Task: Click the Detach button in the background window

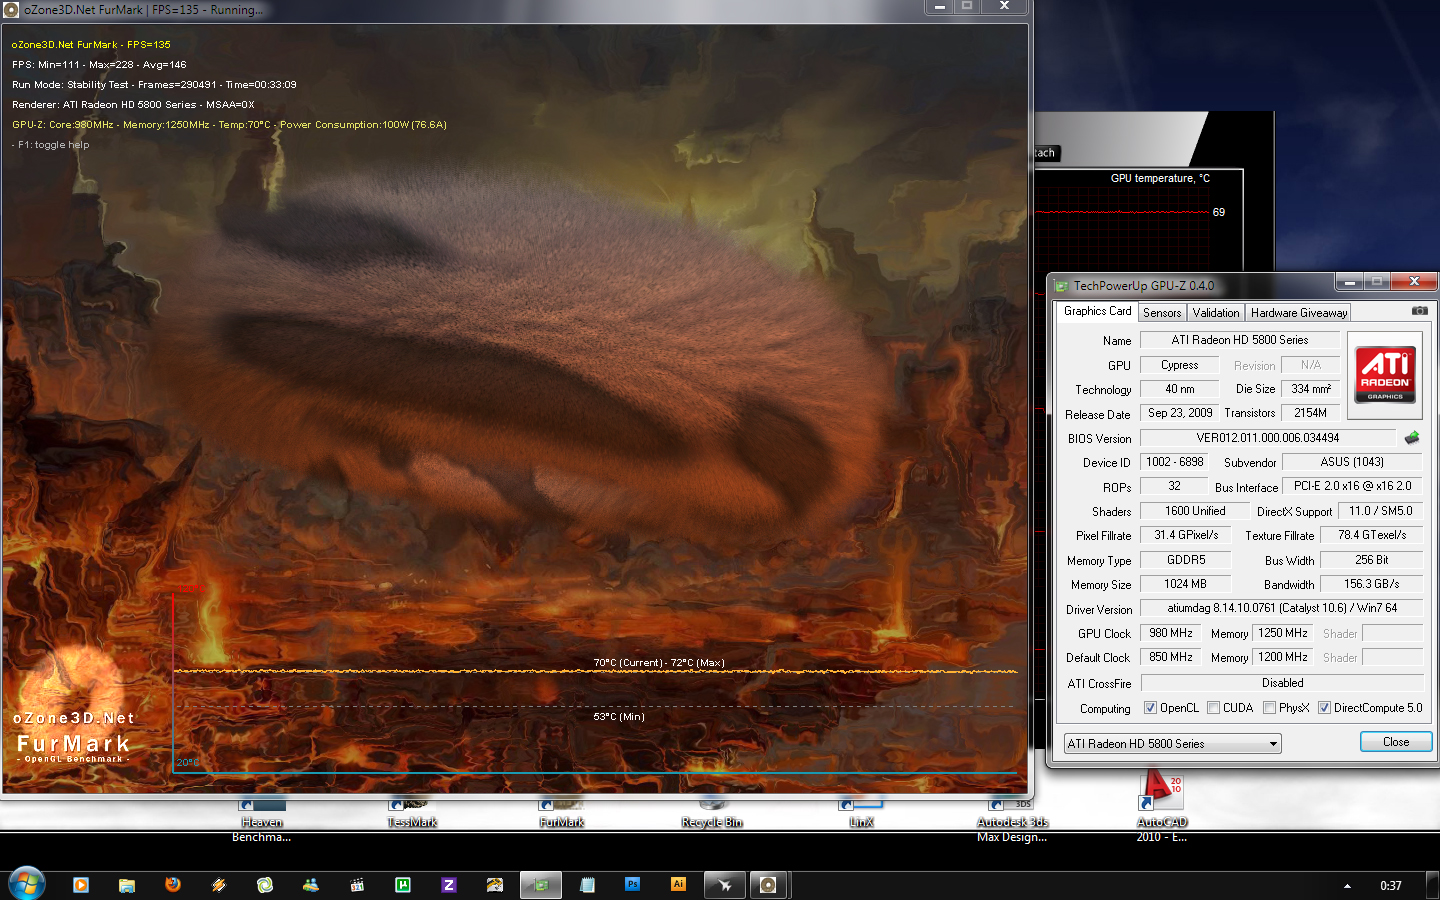Action: click(1045, 153)
